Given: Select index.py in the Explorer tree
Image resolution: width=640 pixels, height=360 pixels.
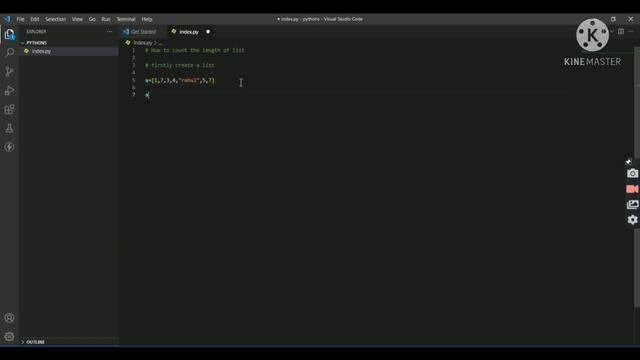Looking at the screenshot, I should pyautogui.click(x=69, y=51).
